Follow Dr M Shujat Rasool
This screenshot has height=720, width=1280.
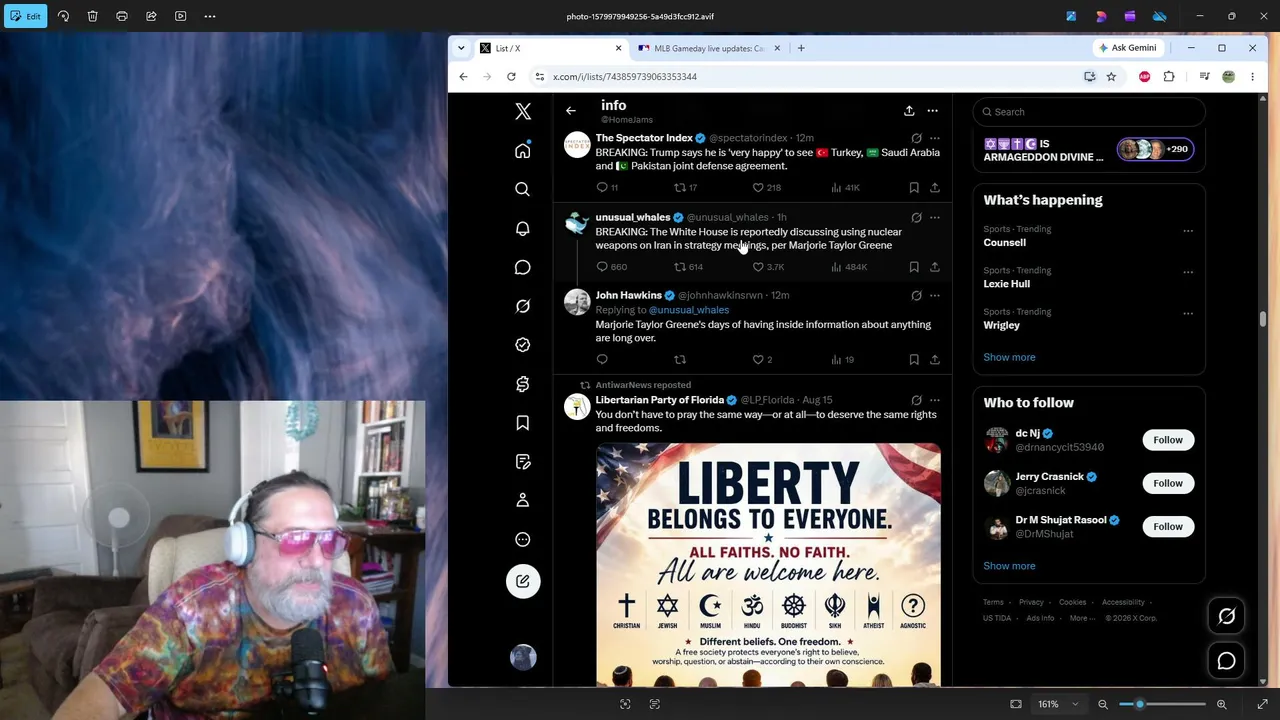(1167, 526)
